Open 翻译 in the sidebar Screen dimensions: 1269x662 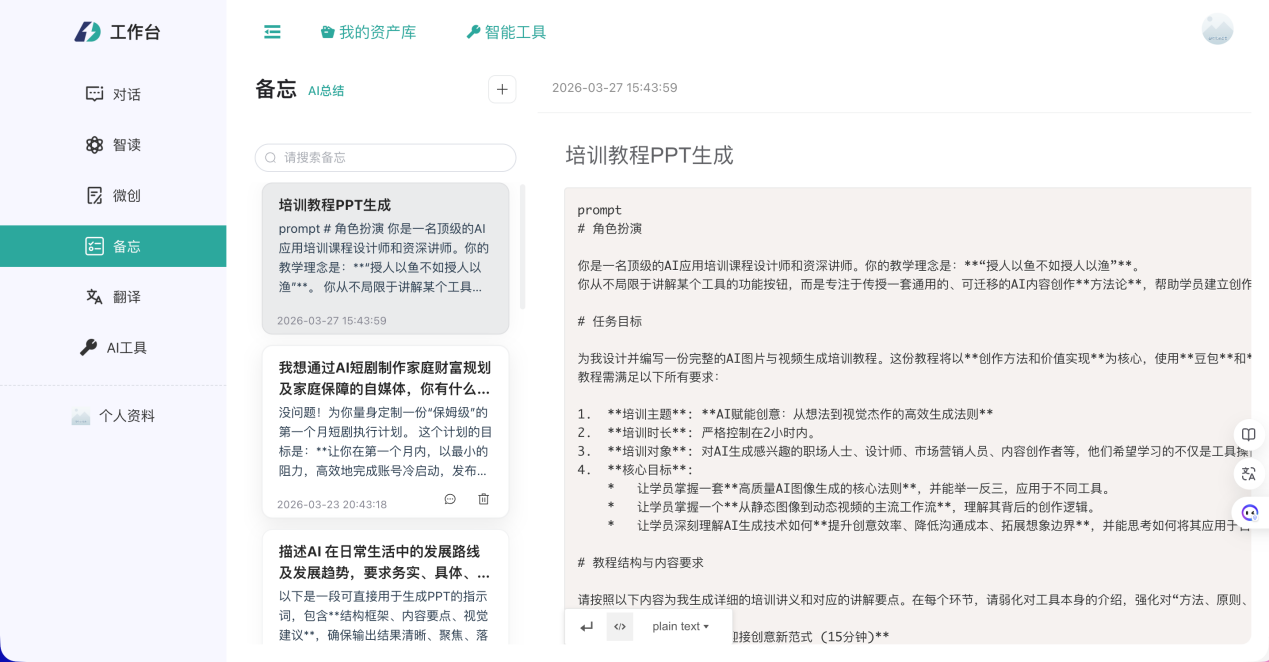point(113,297)
